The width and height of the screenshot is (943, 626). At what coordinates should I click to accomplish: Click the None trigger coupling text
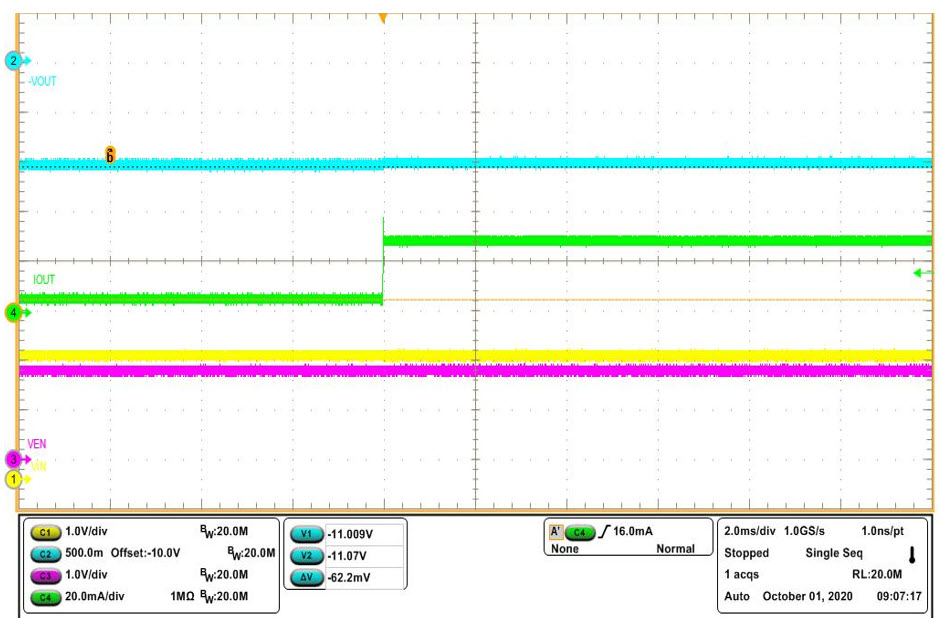pyautogui.click(x=565, y=548)
